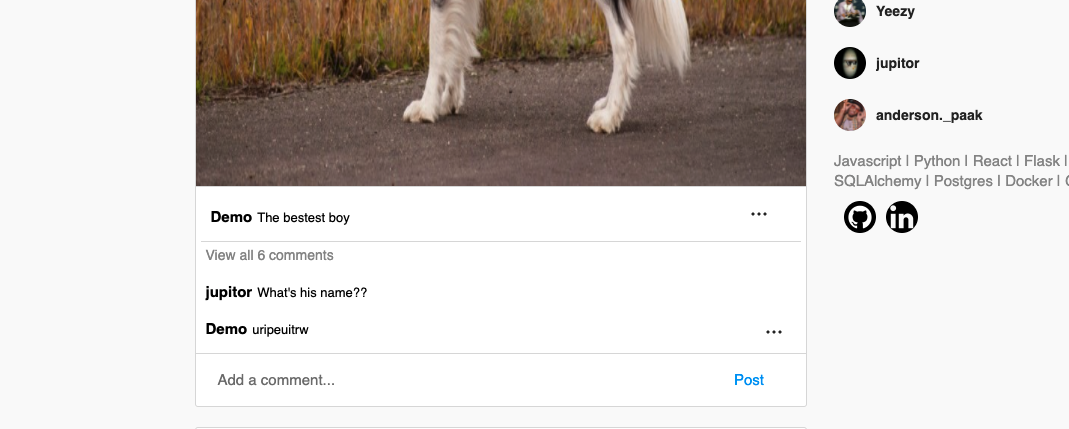
Task: Open Demo's profile from post caption
Action: (231, 217)
